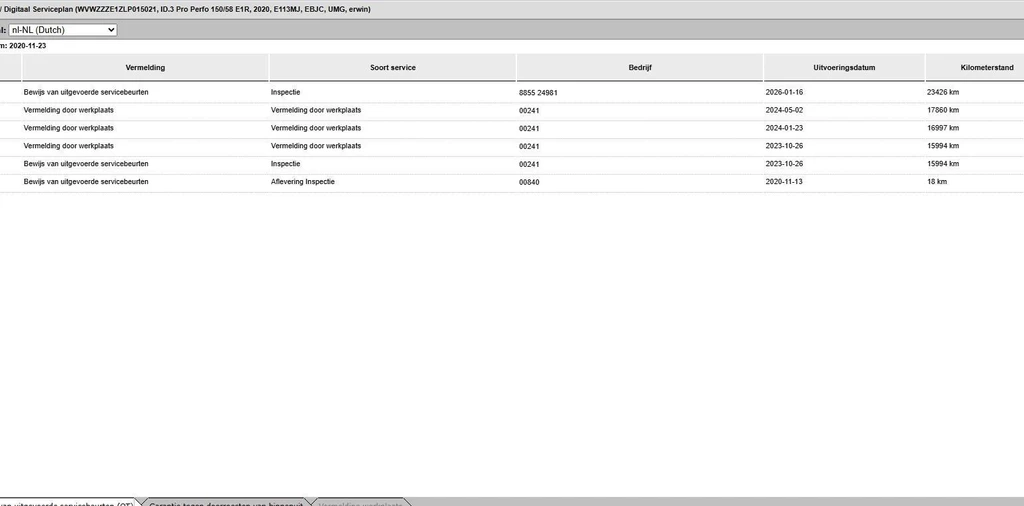Click company number 8855 24981
Screen dimensions: 1024x506
(x=538, y=93)
